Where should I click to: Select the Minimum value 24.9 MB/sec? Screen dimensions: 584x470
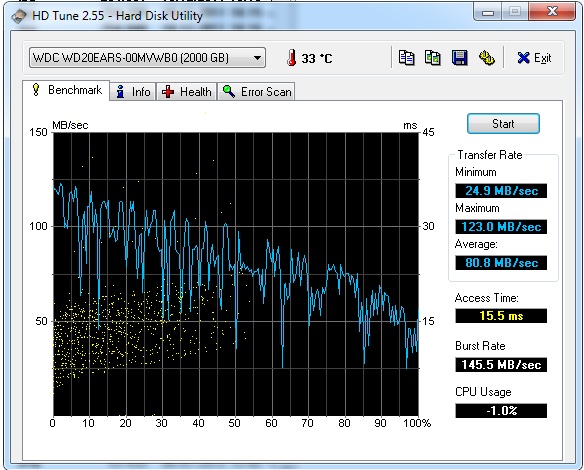point(501,191)
